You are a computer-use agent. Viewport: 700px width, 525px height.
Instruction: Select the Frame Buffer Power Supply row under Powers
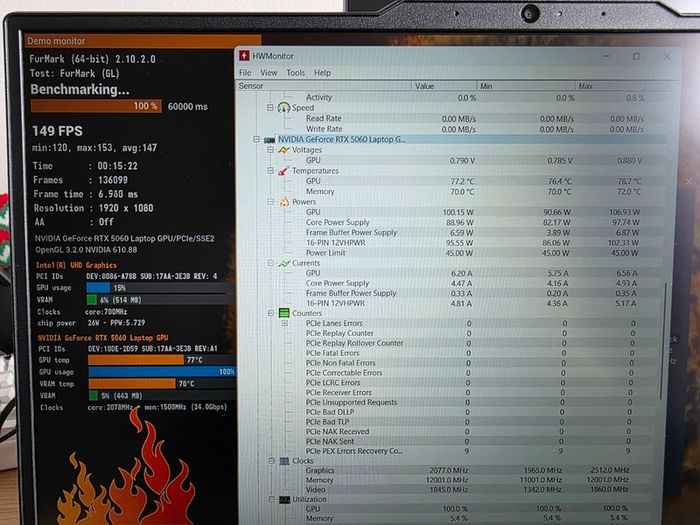pyautogui.click(x=472, y=233)
